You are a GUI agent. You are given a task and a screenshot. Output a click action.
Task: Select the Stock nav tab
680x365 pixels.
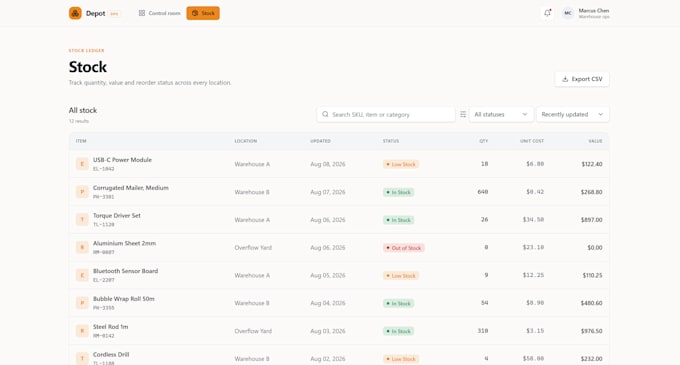point(203,13)
